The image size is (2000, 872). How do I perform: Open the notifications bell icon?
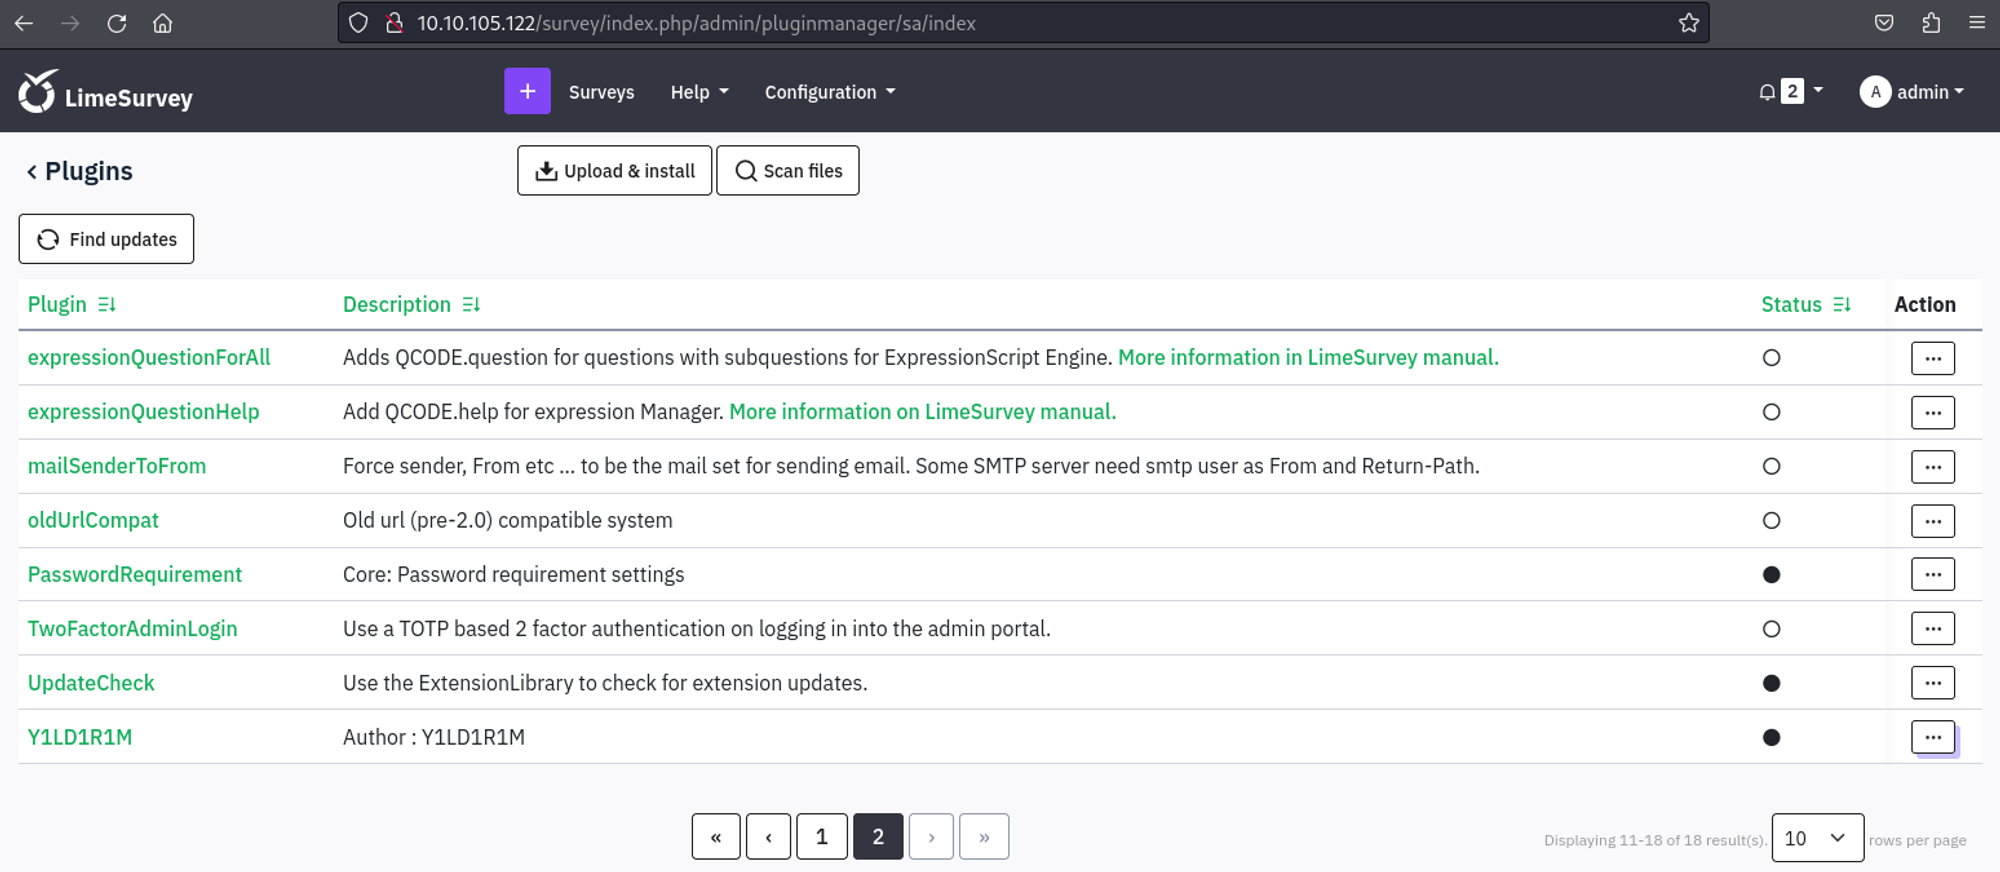tap(1767, 92)
